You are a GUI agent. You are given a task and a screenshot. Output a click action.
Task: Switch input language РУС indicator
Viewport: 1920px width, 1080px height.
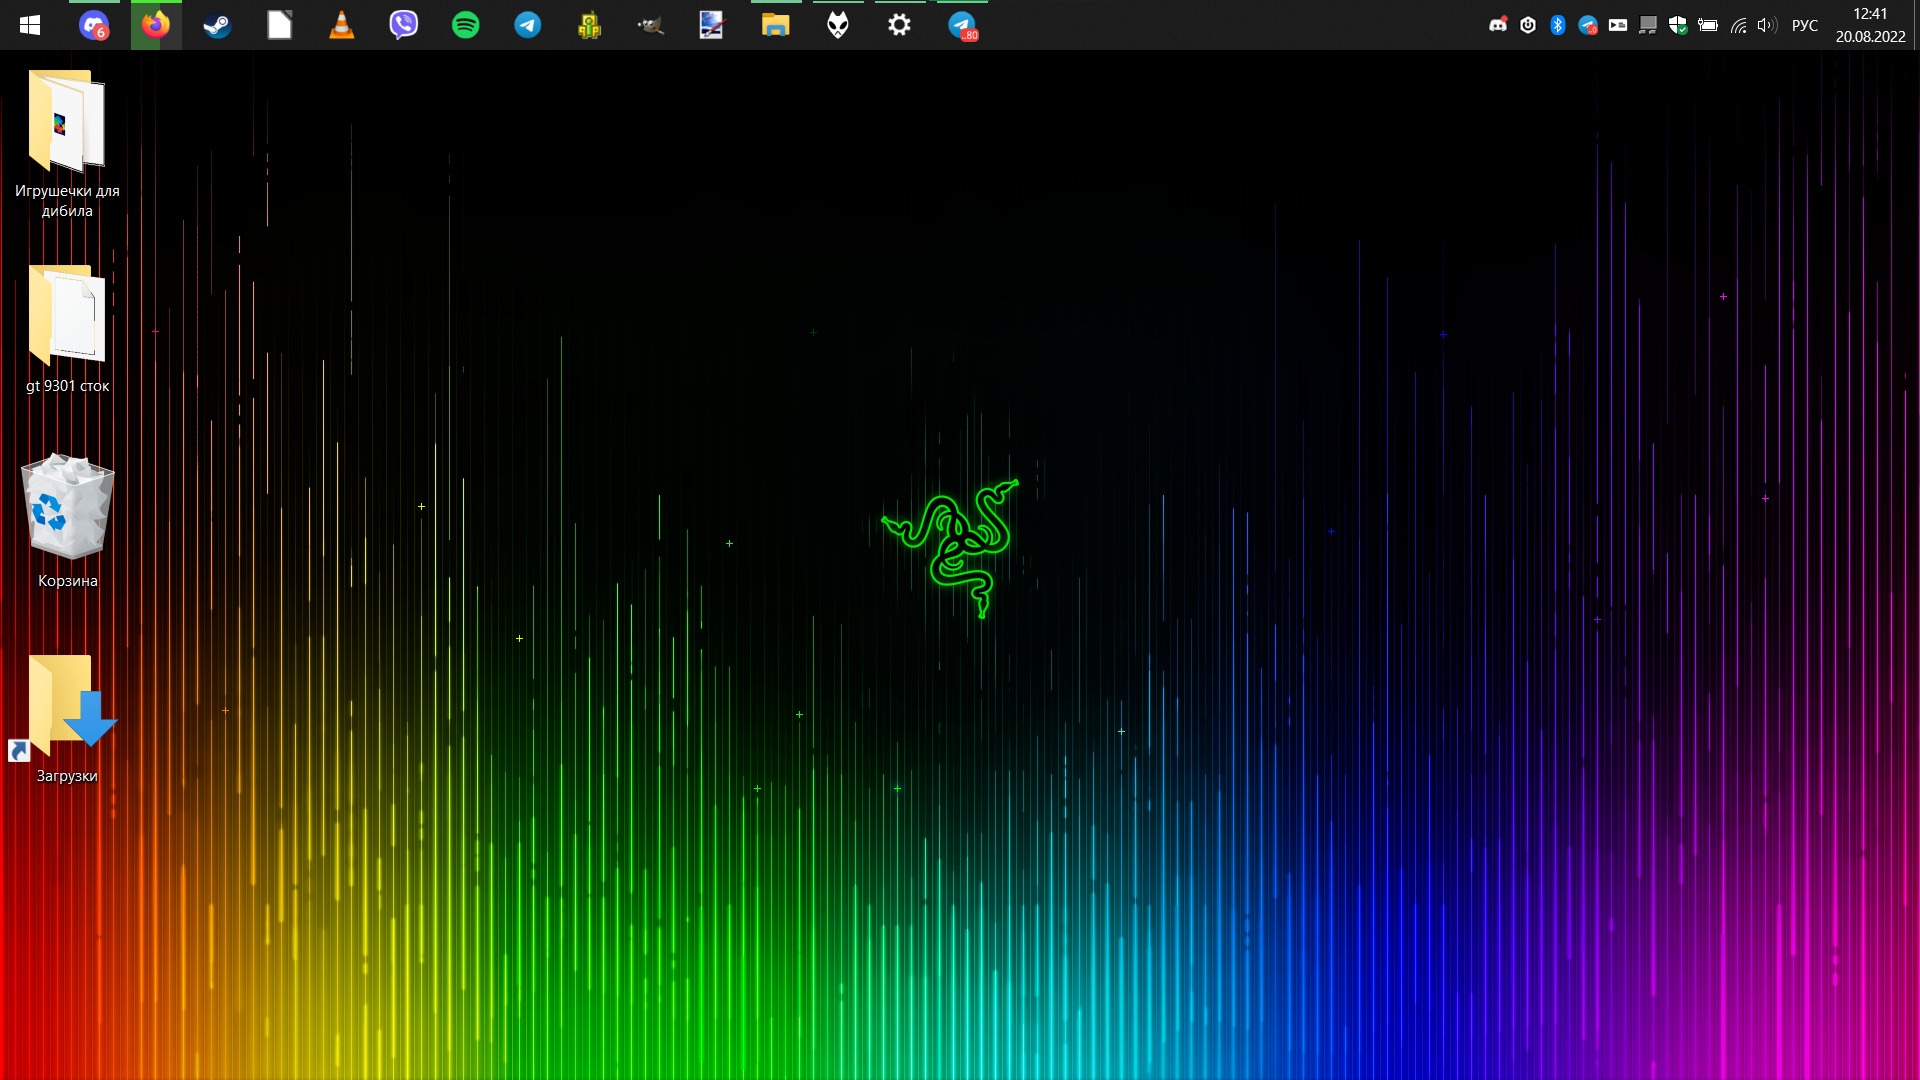pos(1804,26)
